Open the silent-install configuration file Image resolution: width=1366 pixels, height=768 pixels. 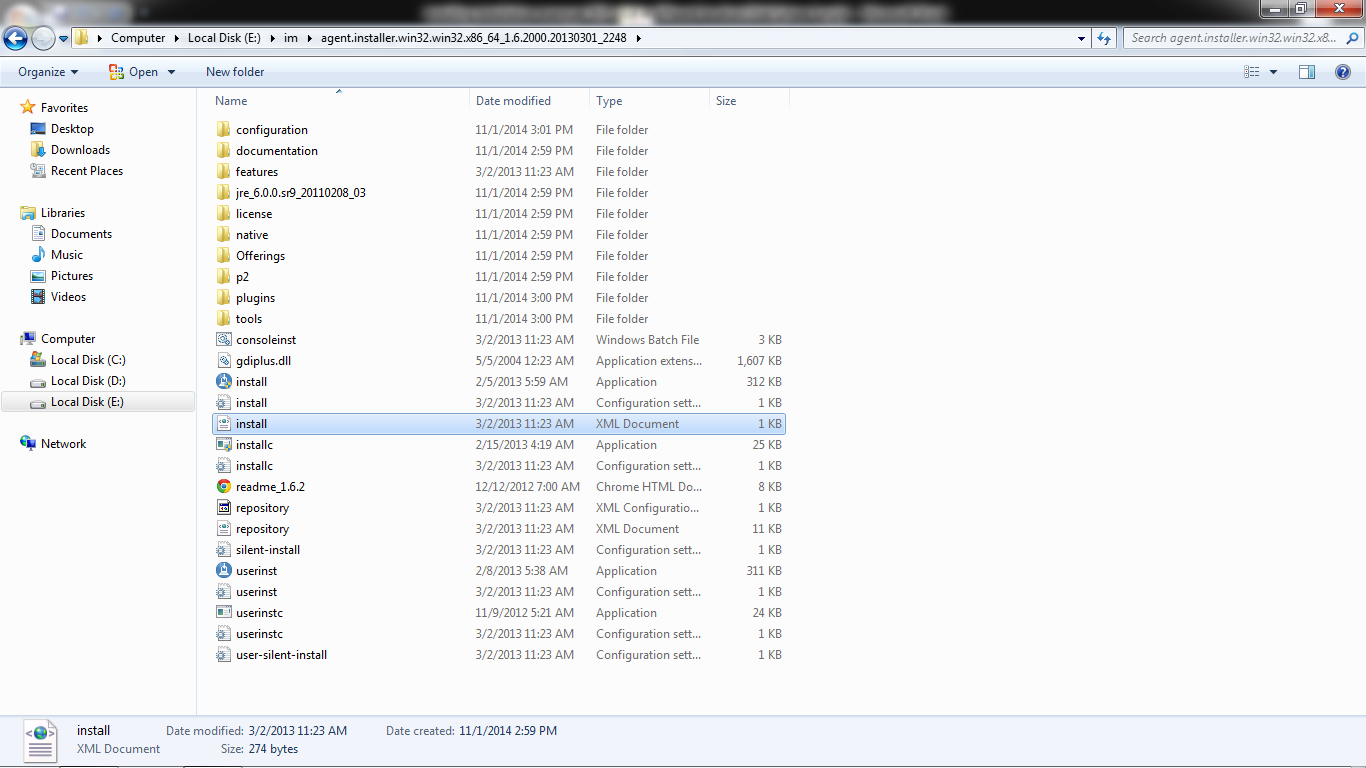266,549
